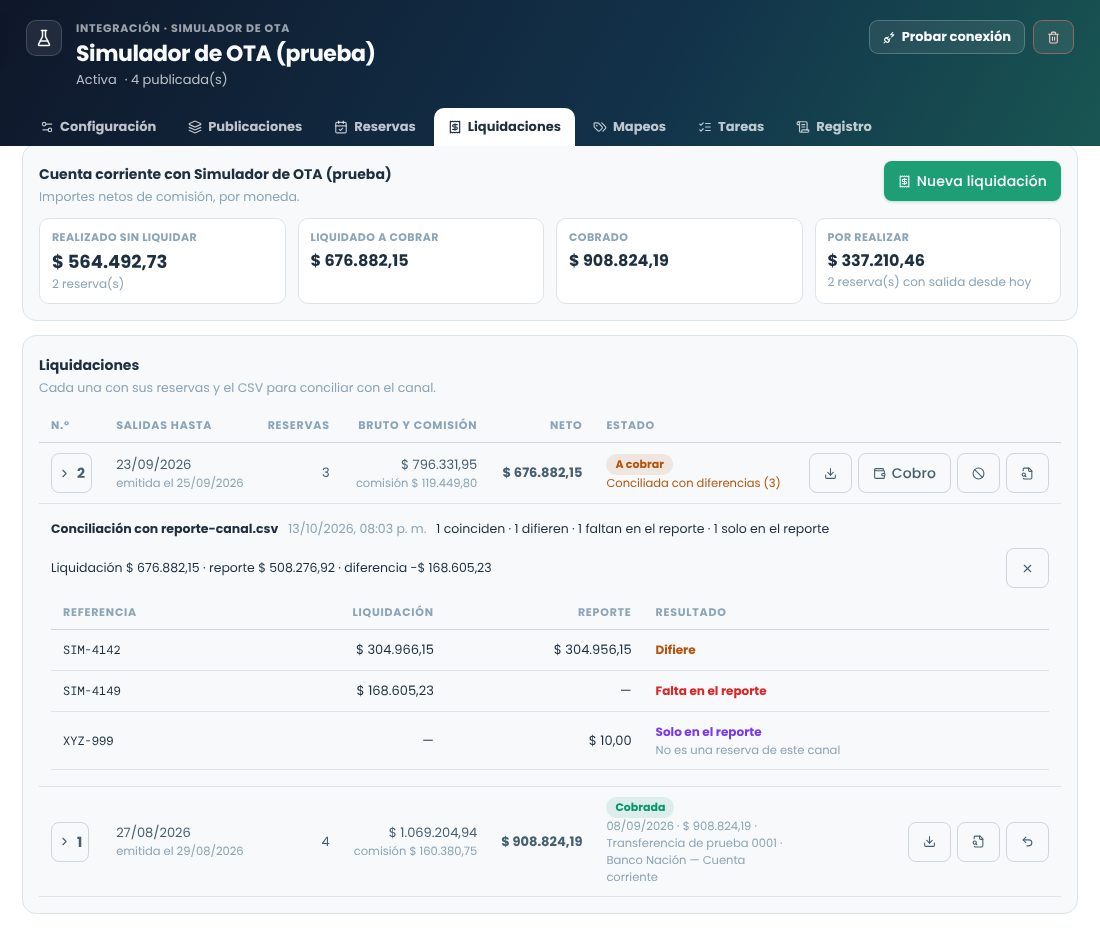Select the 'Cobrado' summary card
Viewport: 1100px width, 944px height.
(x=679, y=261)
